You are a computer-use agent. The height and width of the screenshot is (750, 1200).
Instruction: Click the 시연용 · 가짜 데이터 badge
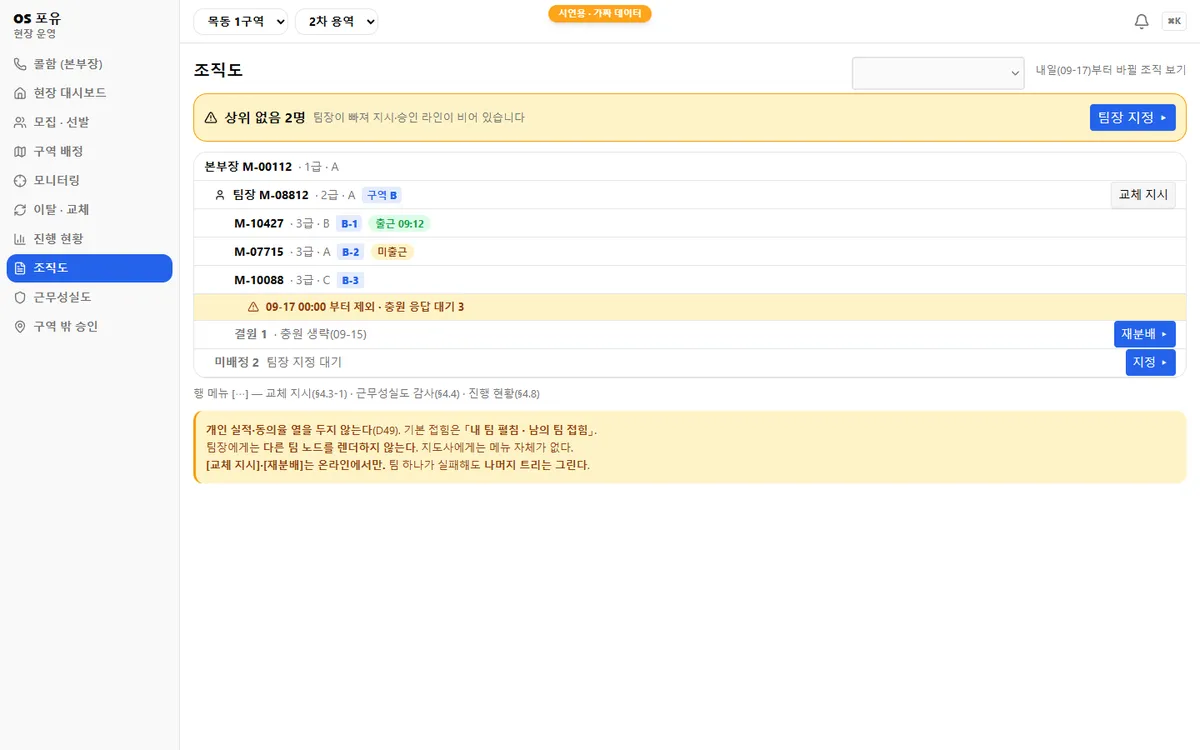click(600, 13)
